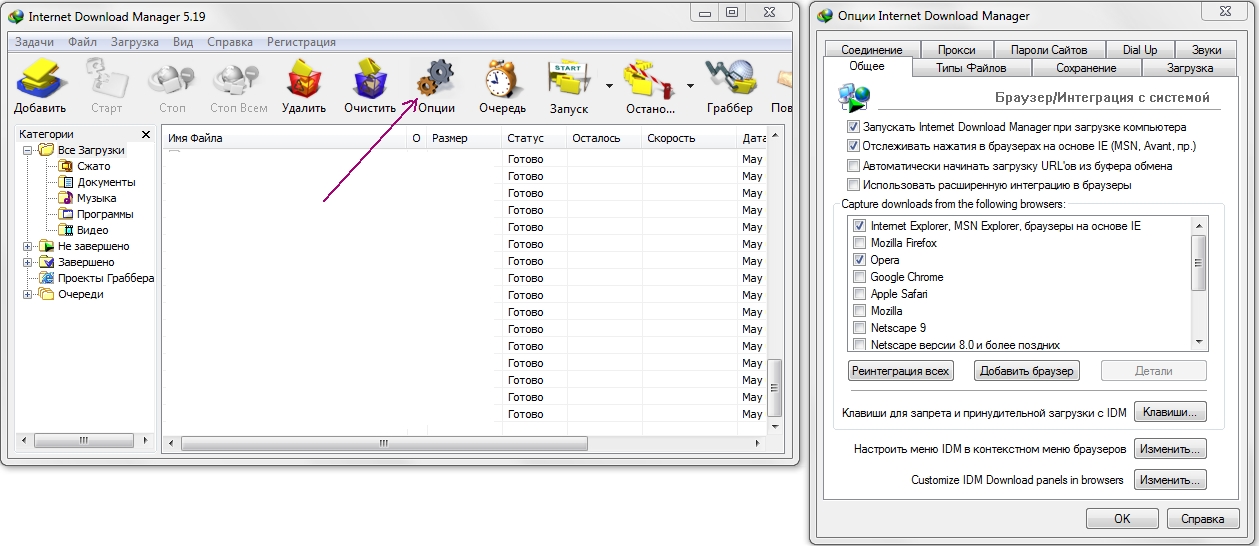Screen dimensions: 1259x546
Task: Open the Очередь scheduler clock icon
Action: coord(502,78)
